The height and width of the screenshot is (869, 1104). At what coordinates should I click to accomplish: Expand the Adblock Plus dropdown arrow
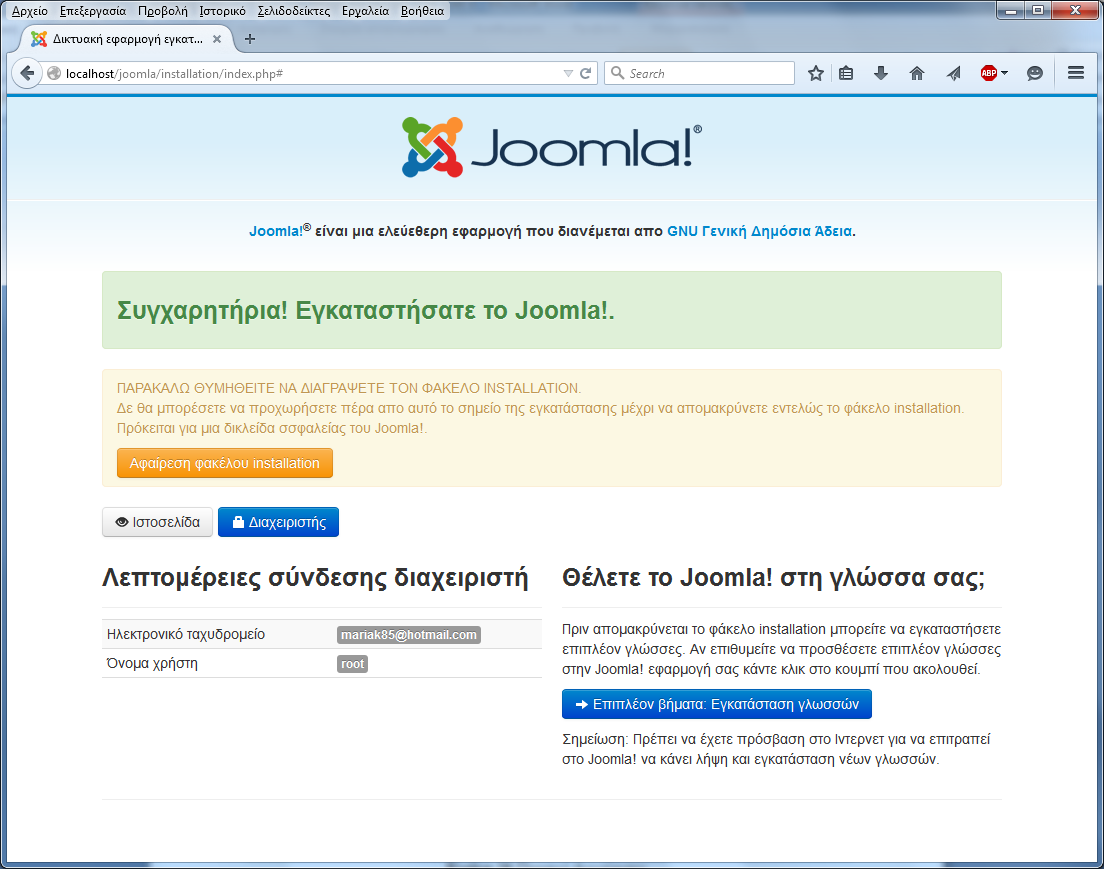point(1005,73)
